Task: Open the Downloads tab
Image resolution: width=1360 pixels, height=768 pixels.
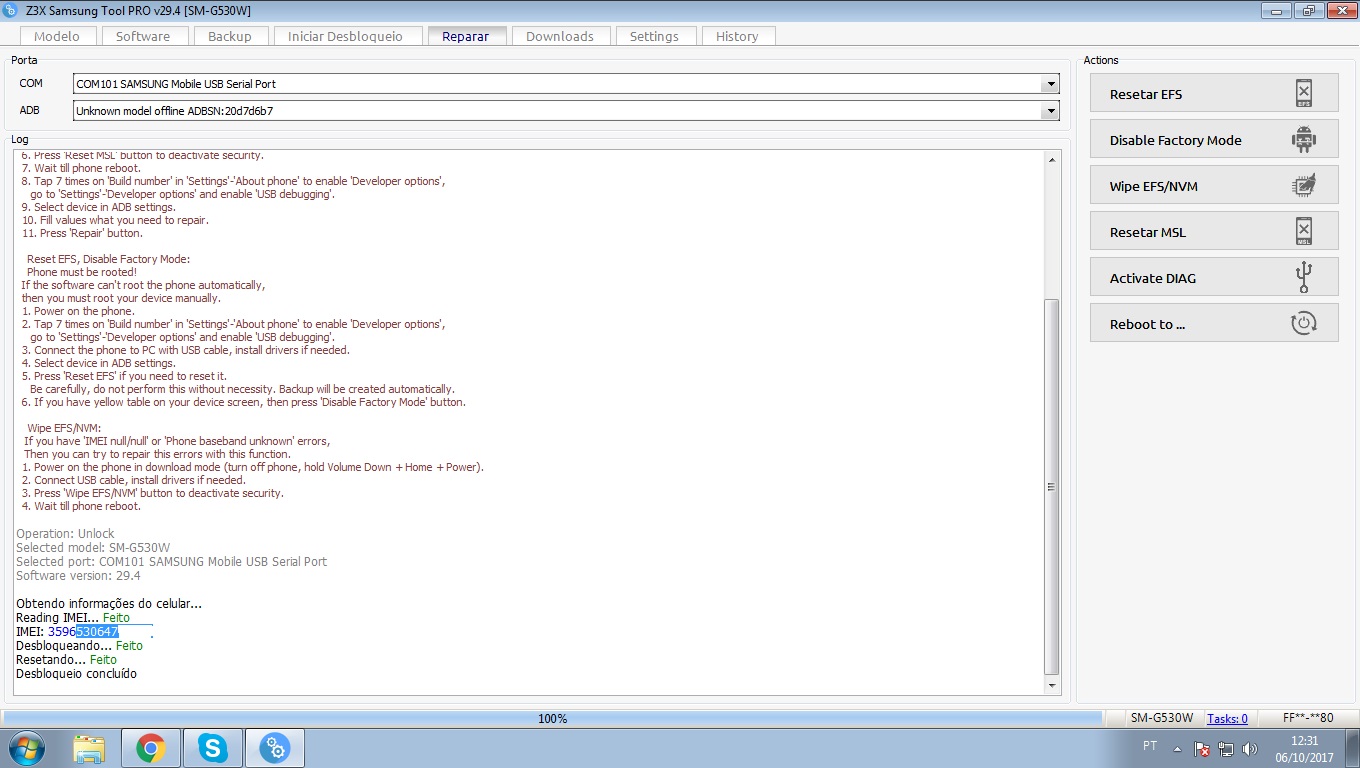Action: pyautogui.click(x=560, y=36)
